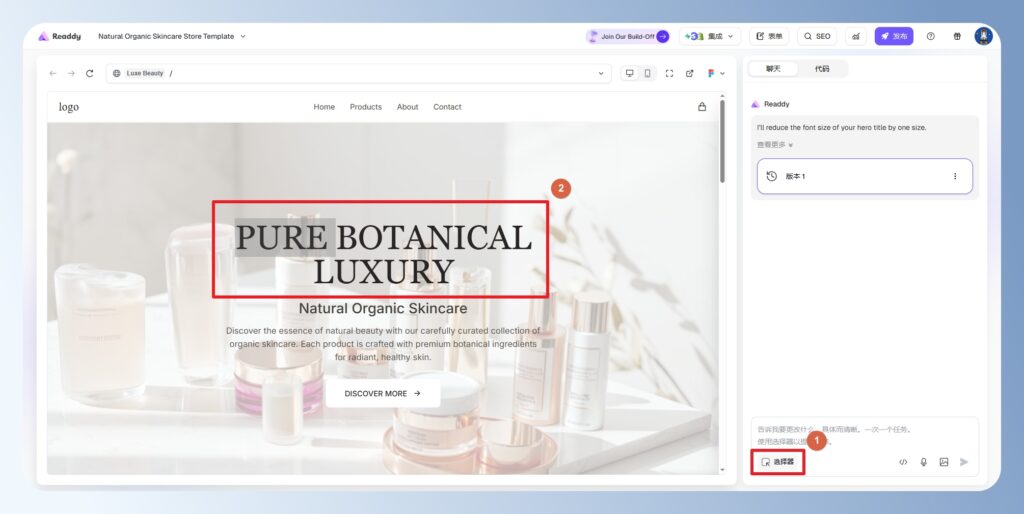
Task: Click the code snippet icon in chat box
Action: tap(903, 462)
